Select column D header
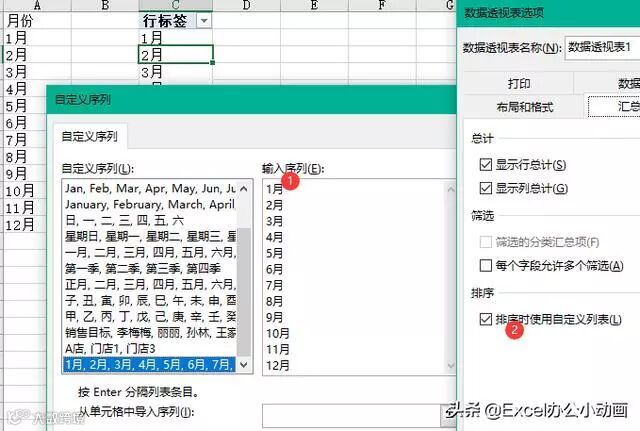 (x=246, y=5)
